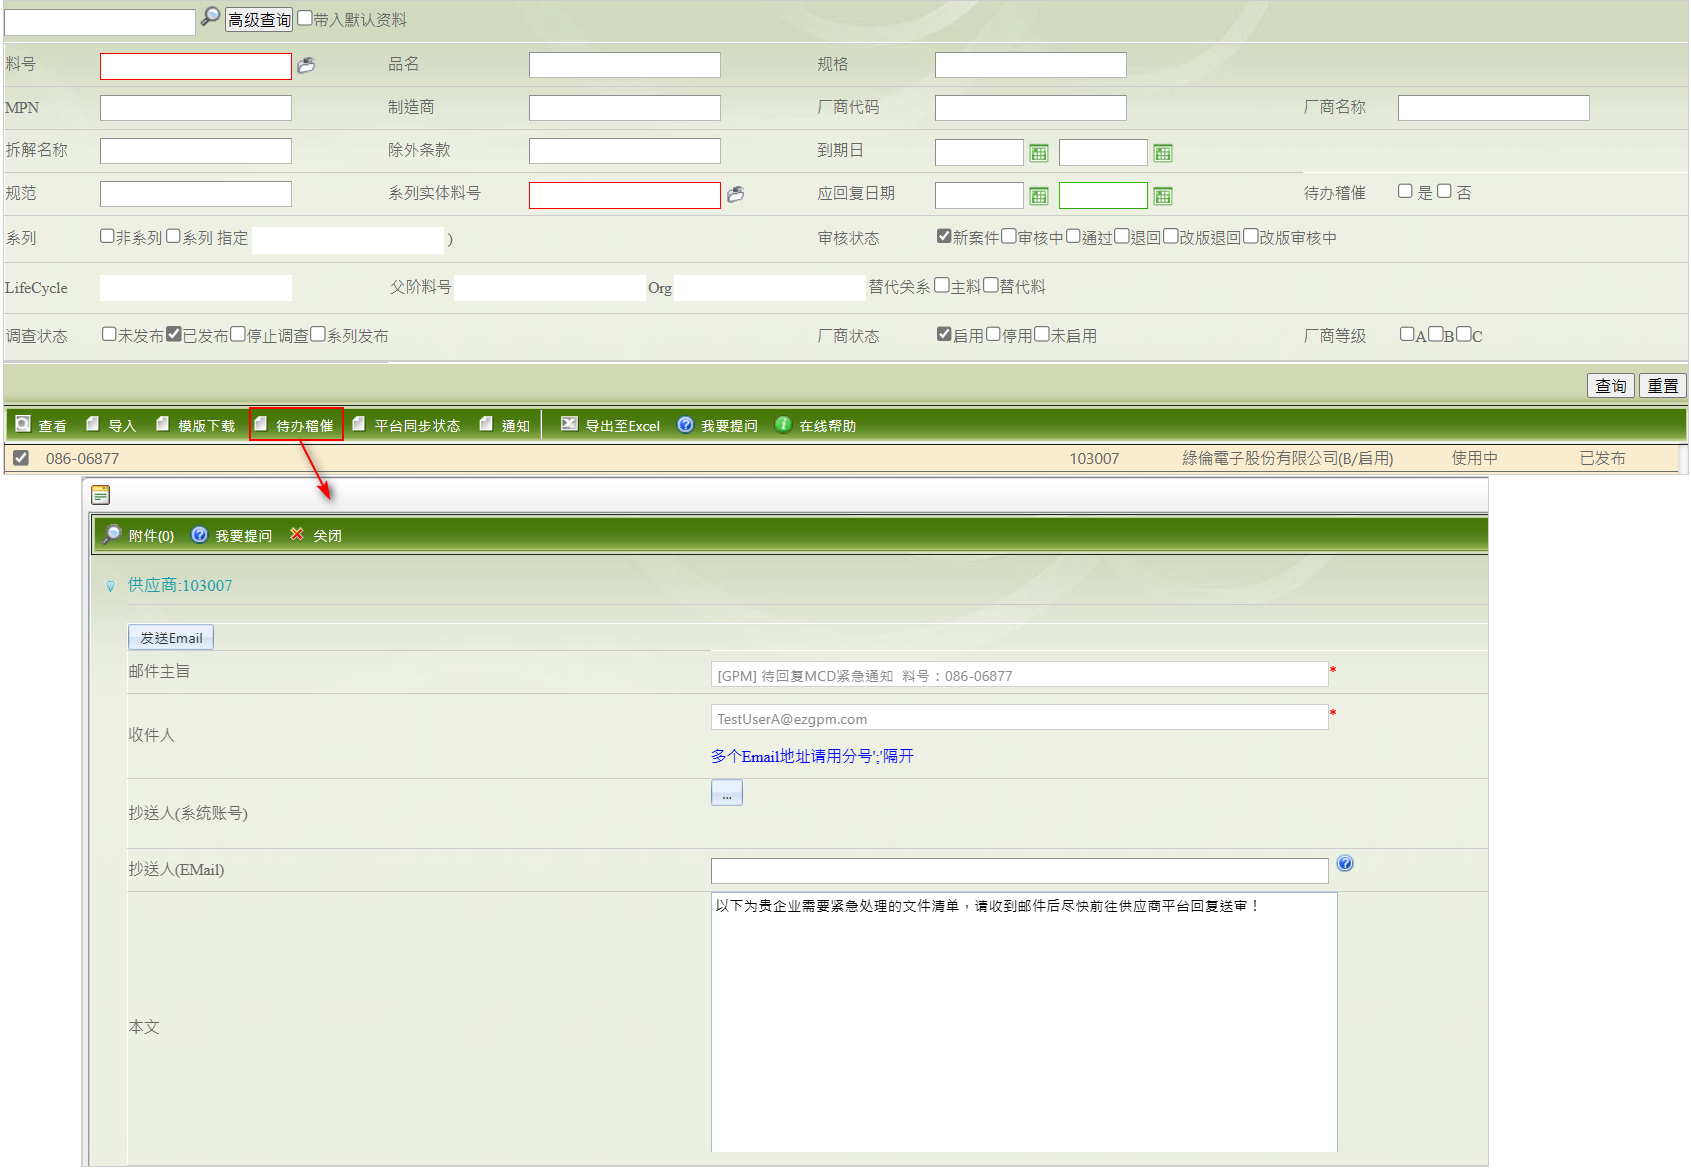Click the 发送Email button

[x=171, y=638]
